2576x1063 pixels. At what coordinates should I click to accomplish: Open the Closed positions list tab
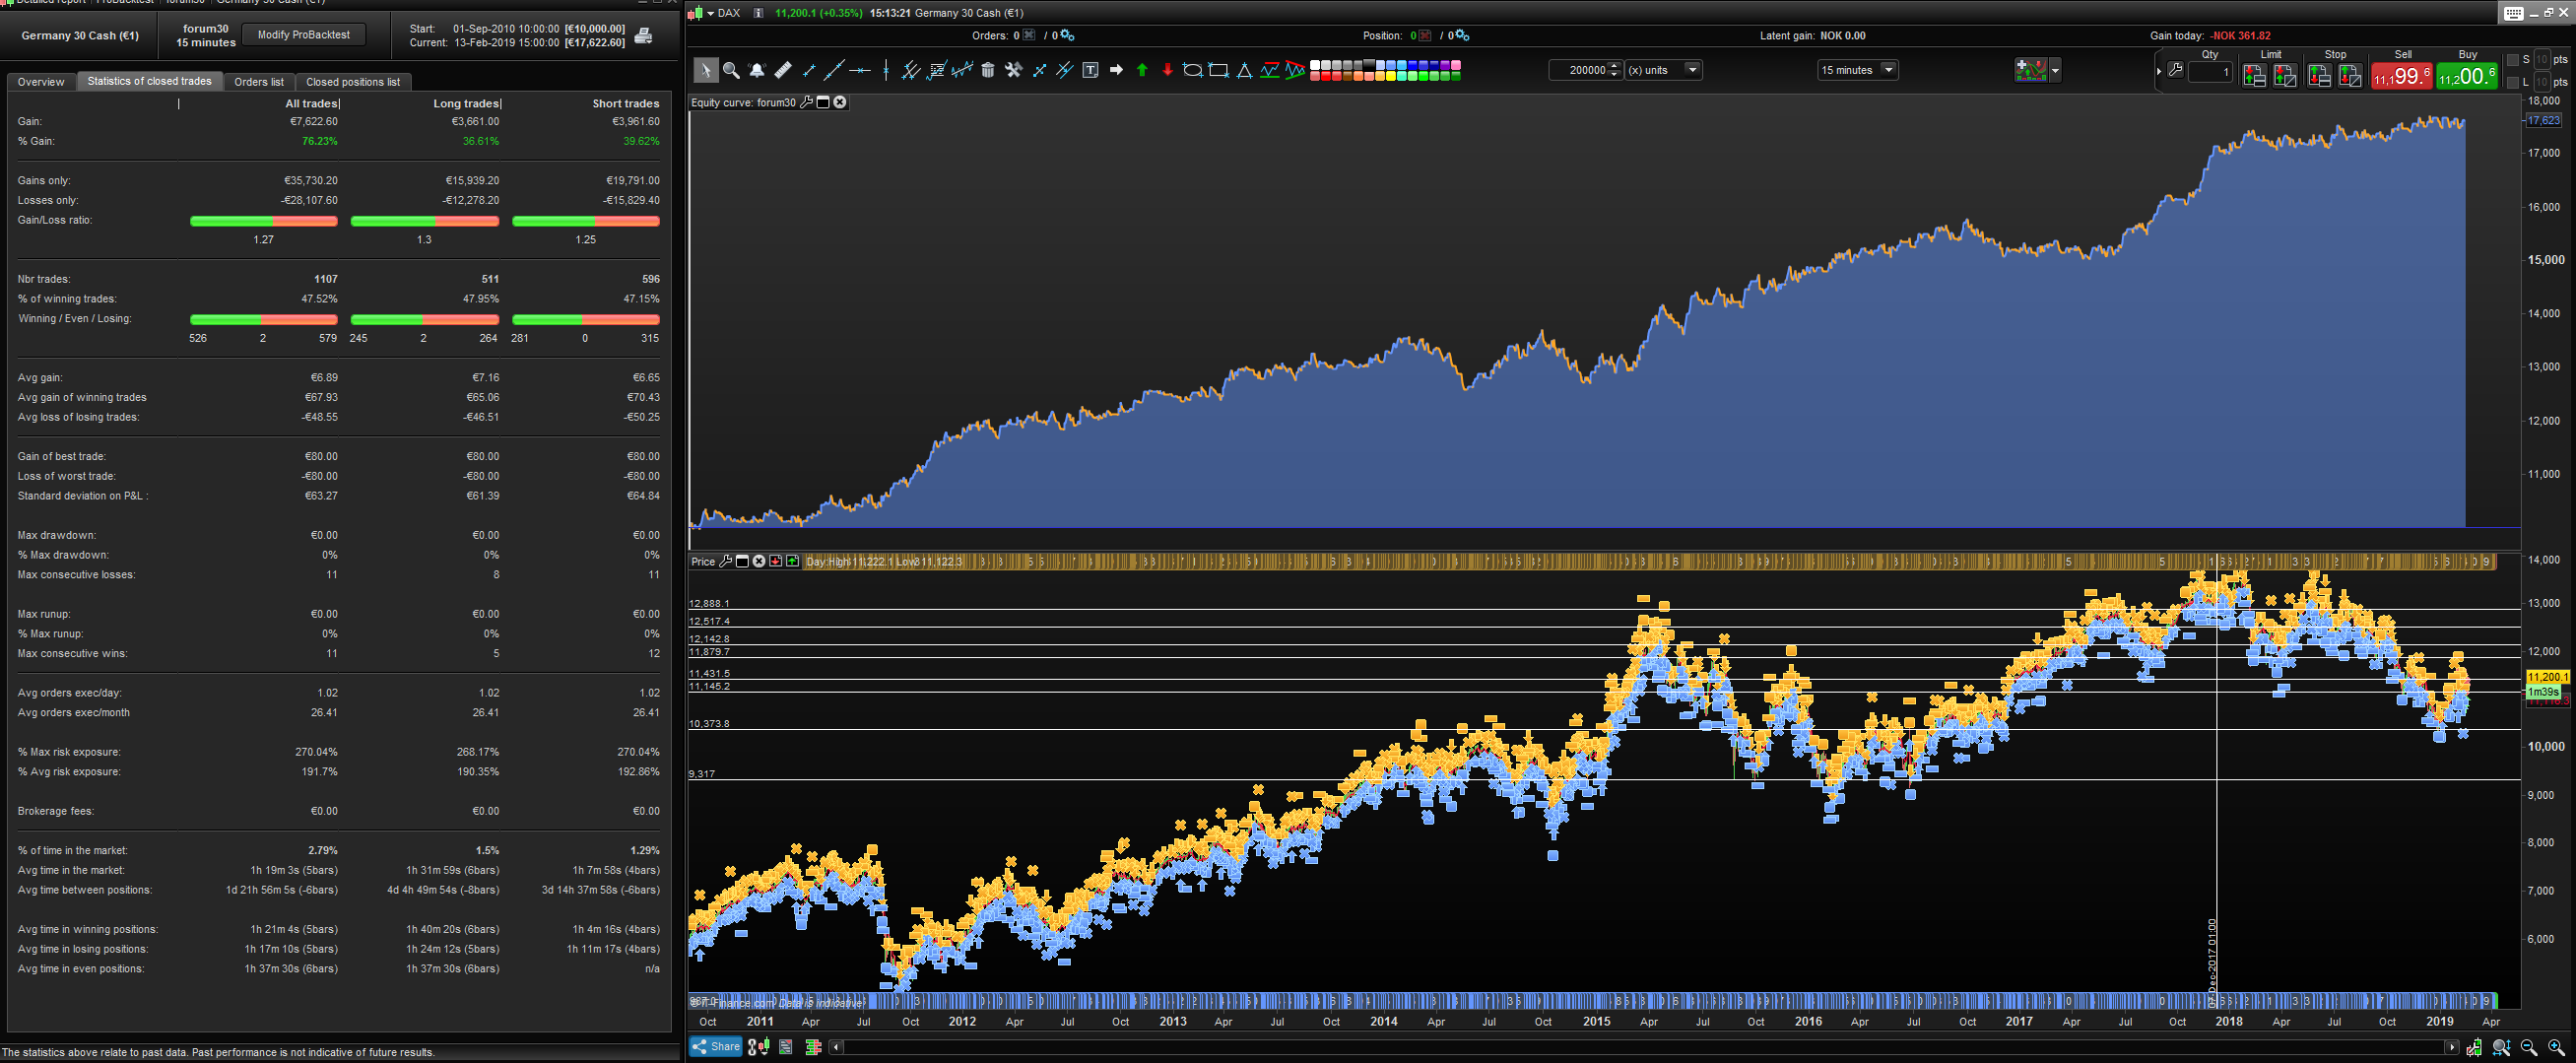353,82
